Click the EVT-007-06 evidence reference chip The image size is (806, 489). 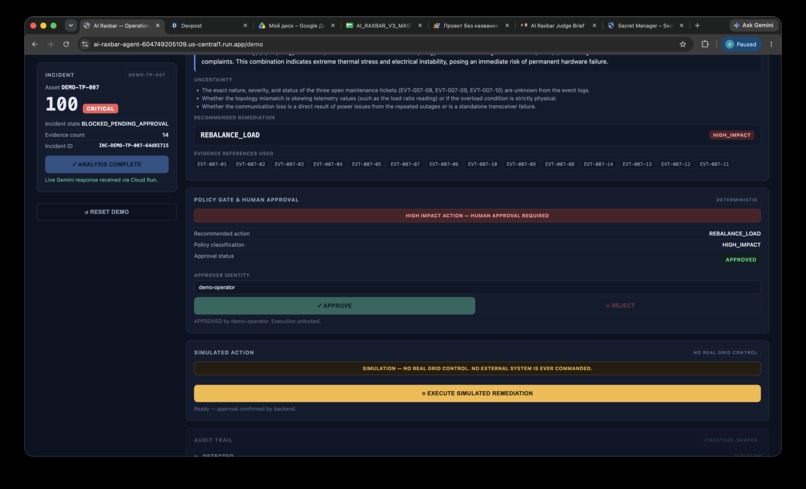pos(444,165)
